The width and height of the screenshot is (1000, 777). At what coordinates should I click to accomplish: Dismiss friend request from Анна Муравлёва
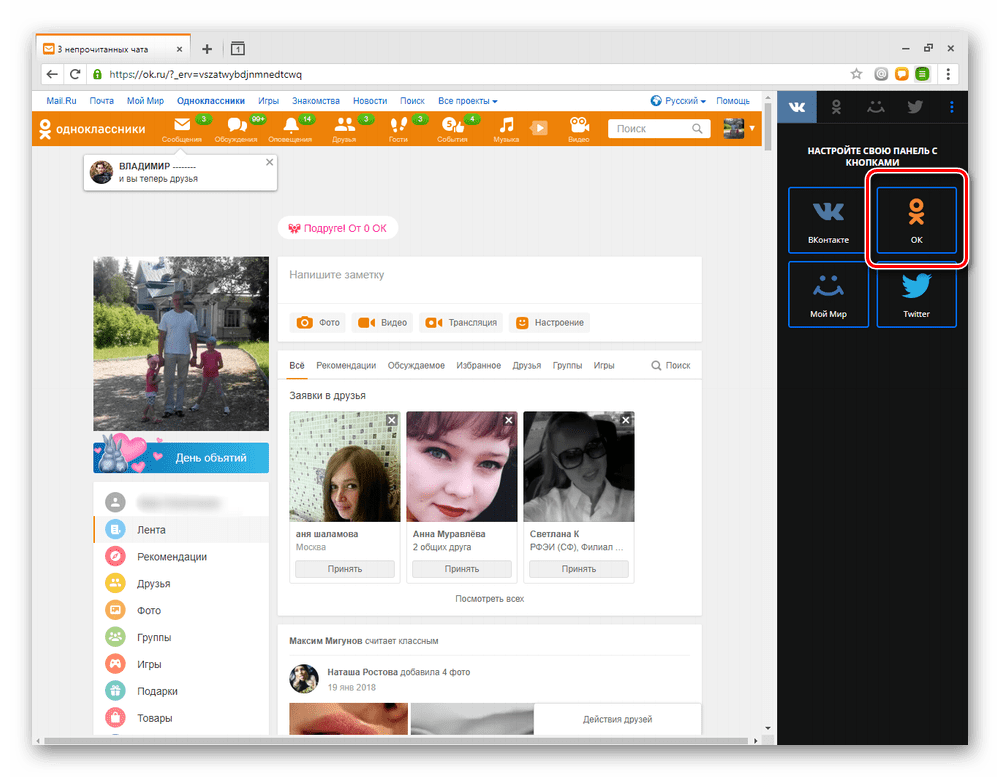point(509,420)
